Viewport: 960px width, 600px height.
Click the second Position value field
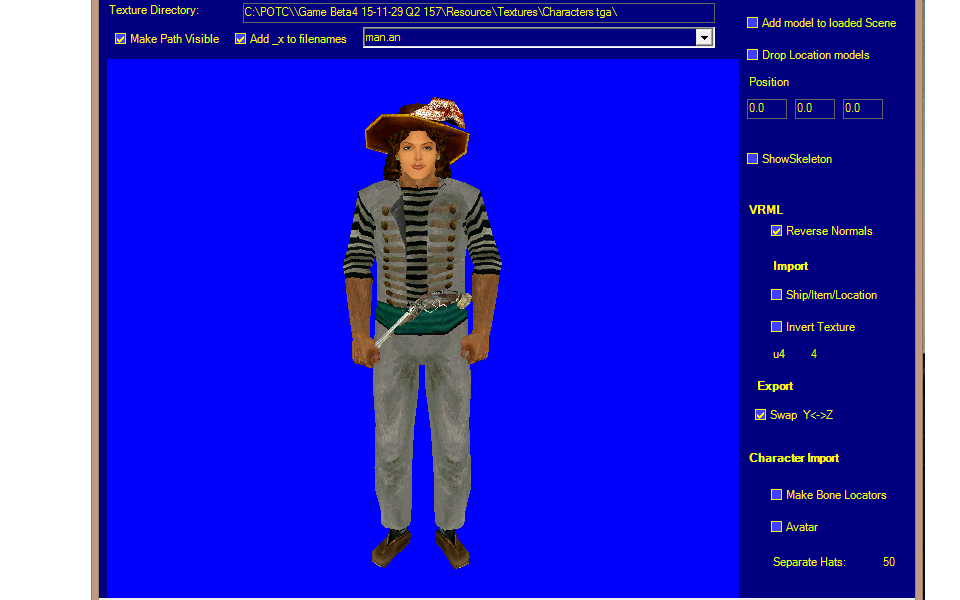pyautogui.click(x=814, y=108)
